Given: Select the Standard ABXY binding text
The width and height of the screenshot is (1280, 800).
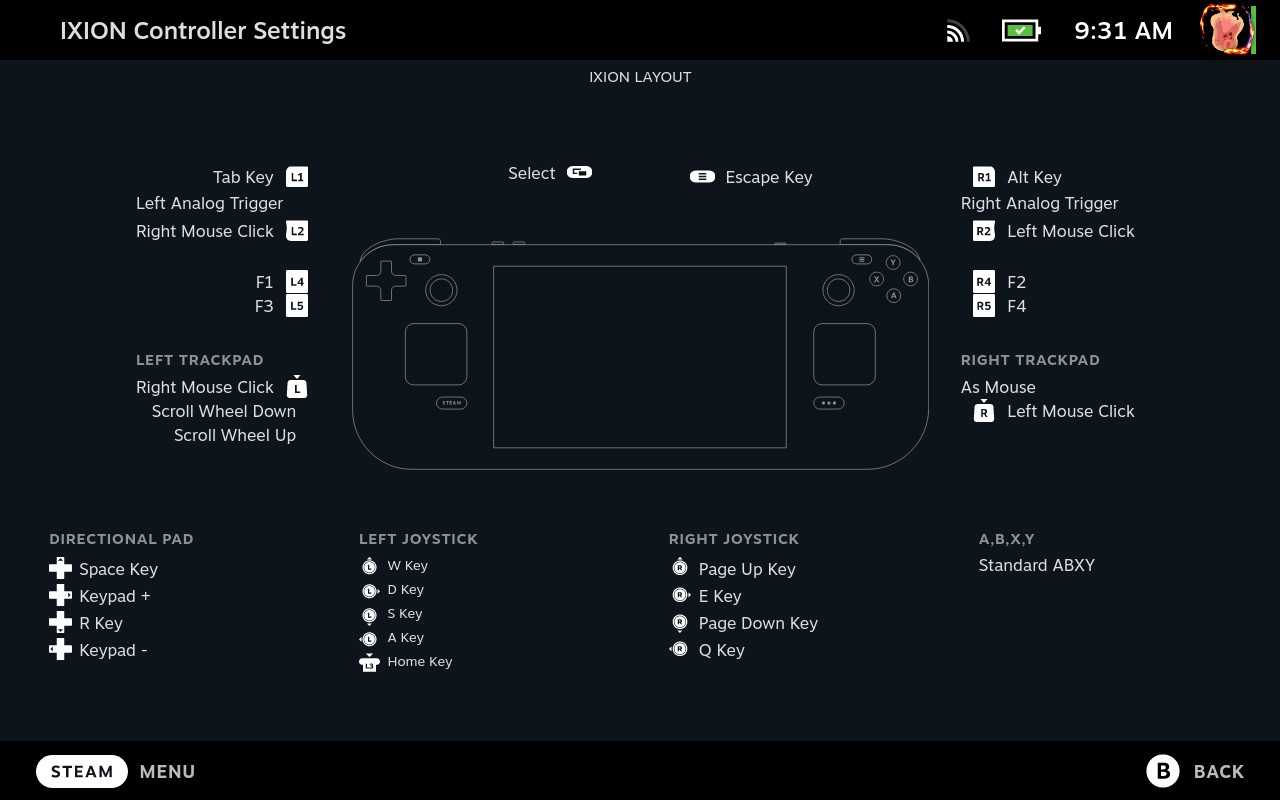Looking at the screenshot, I should click(1036, 565).
